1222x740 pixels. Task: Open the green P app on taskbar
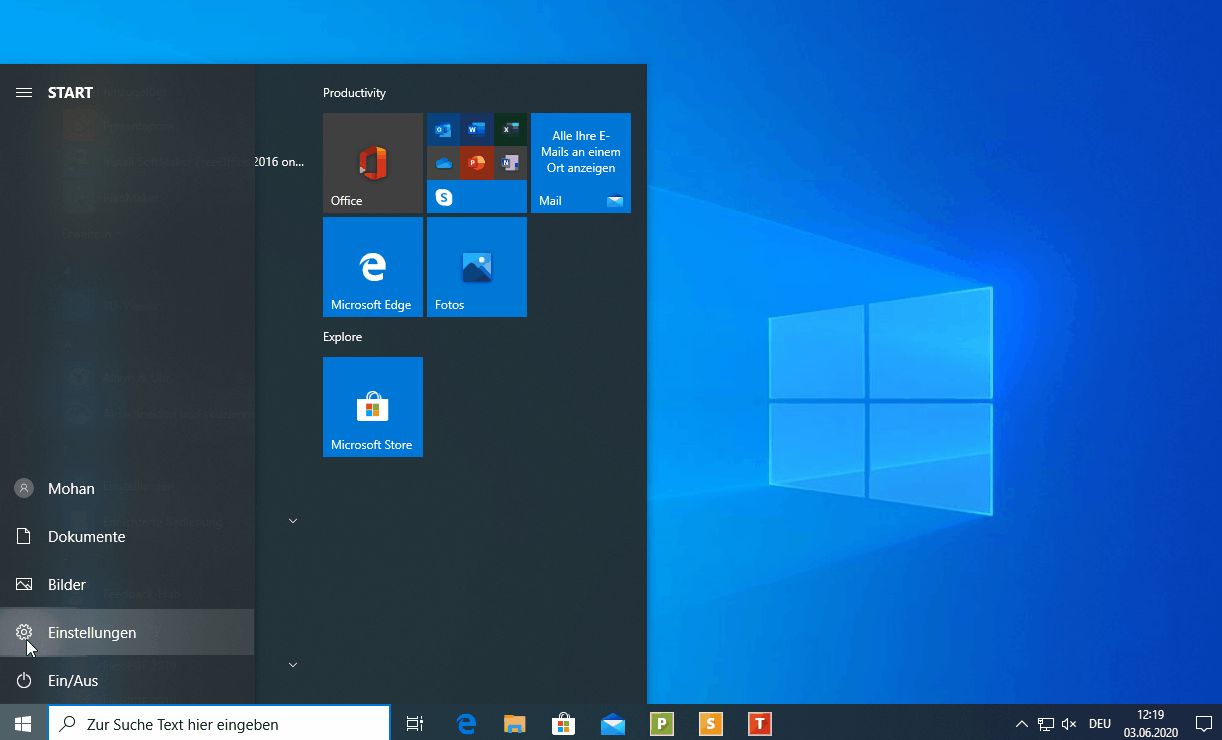(662, 723)
